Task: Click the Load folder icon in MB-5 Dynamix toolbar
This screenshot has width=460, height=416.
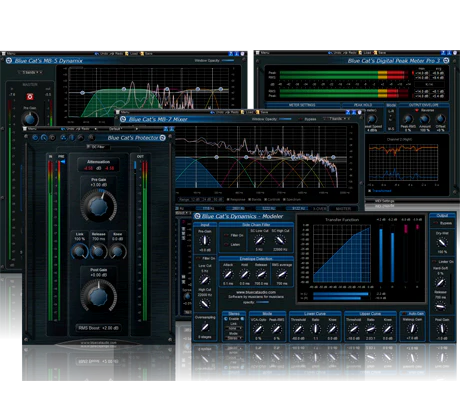Action: pyautogui.click(x=127, y=53)
